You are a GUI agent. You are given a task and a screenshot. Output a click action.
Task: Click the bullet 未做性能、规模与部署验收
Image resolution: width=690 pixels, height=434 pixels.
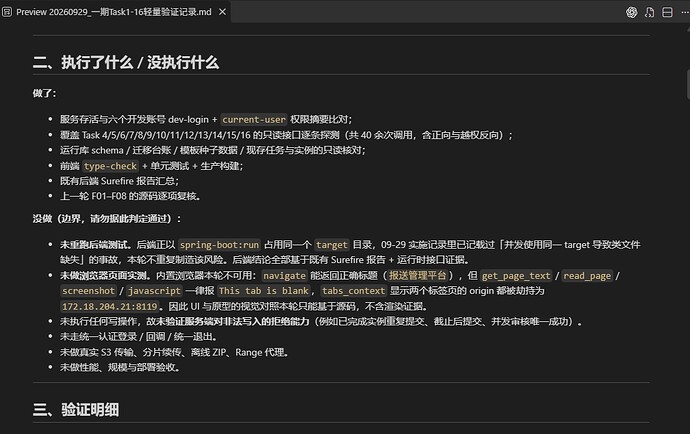tap(120, 367)
